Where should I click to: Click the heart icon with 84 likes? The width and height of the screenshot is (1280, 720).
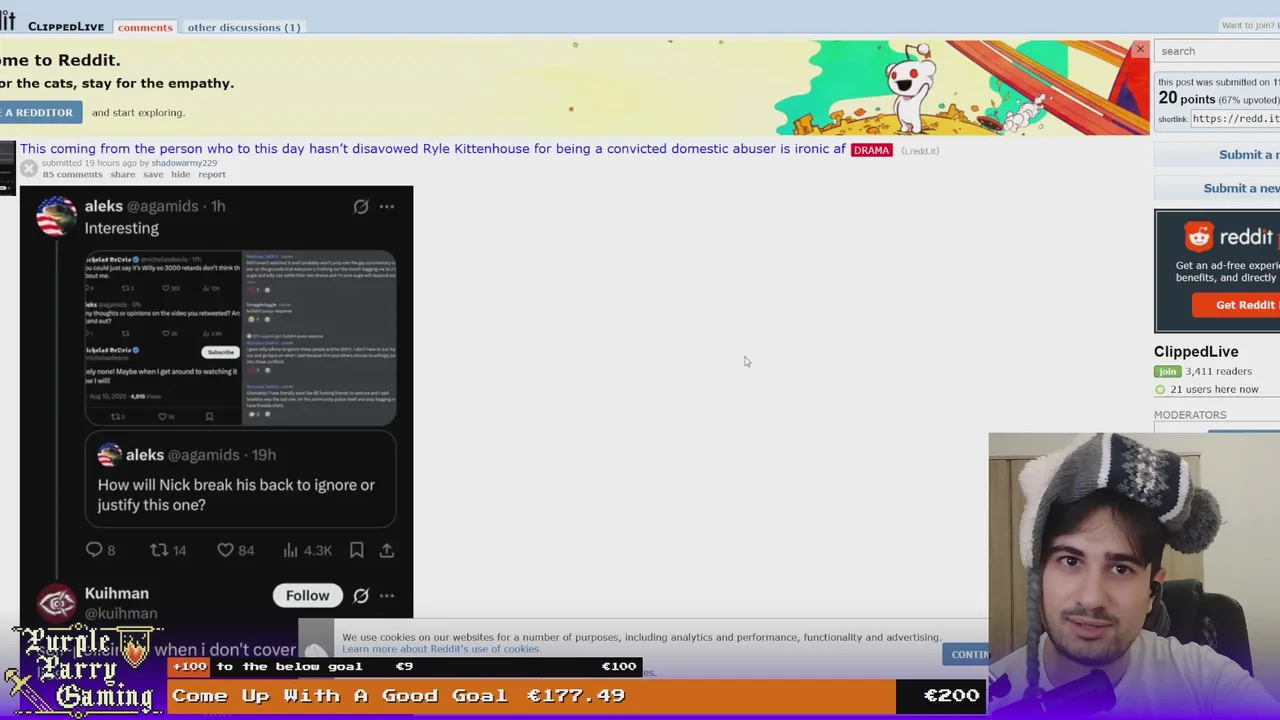click(x=225, y=550)
